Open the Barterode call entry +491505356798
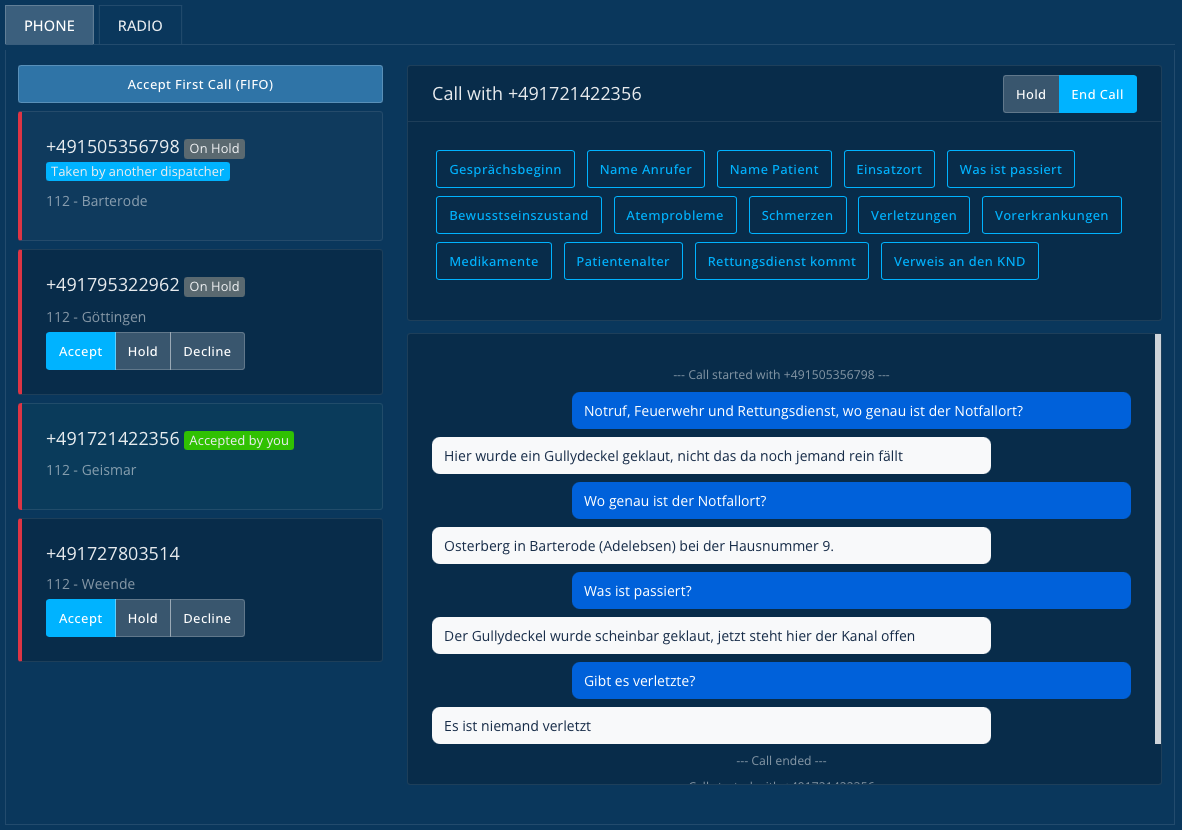The image size is (1182, 830). 201,176
